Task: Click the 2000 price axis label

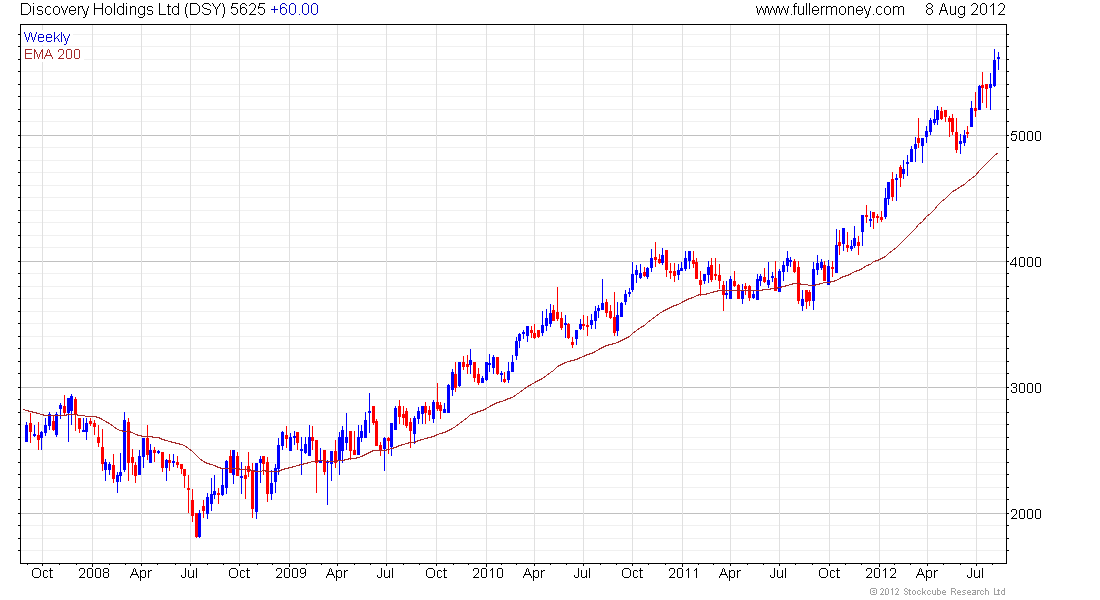Action: click(x=1026, y=514)
